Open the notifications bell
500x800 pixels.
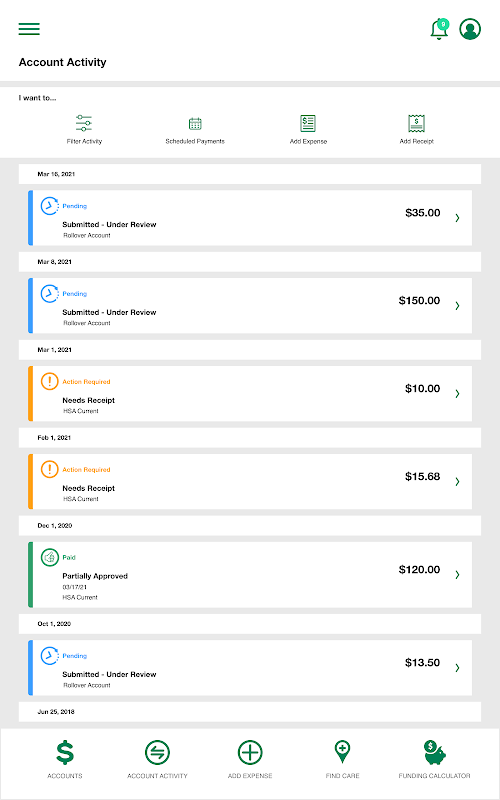click(439, 29)
